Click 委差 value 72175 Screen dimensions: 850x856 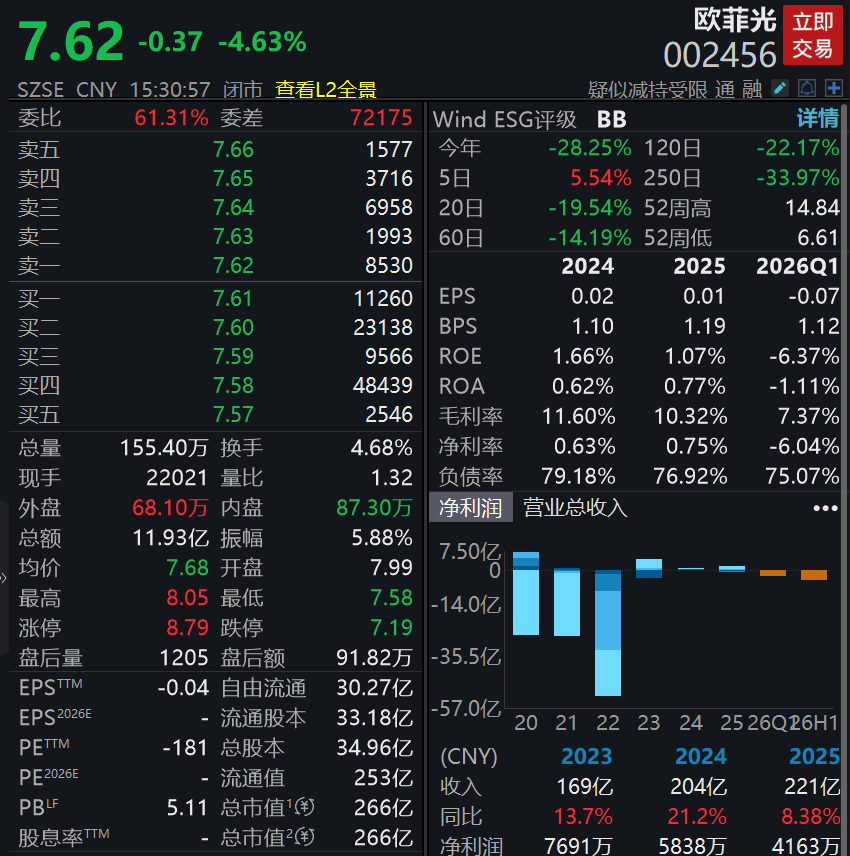tap(381, 117)
